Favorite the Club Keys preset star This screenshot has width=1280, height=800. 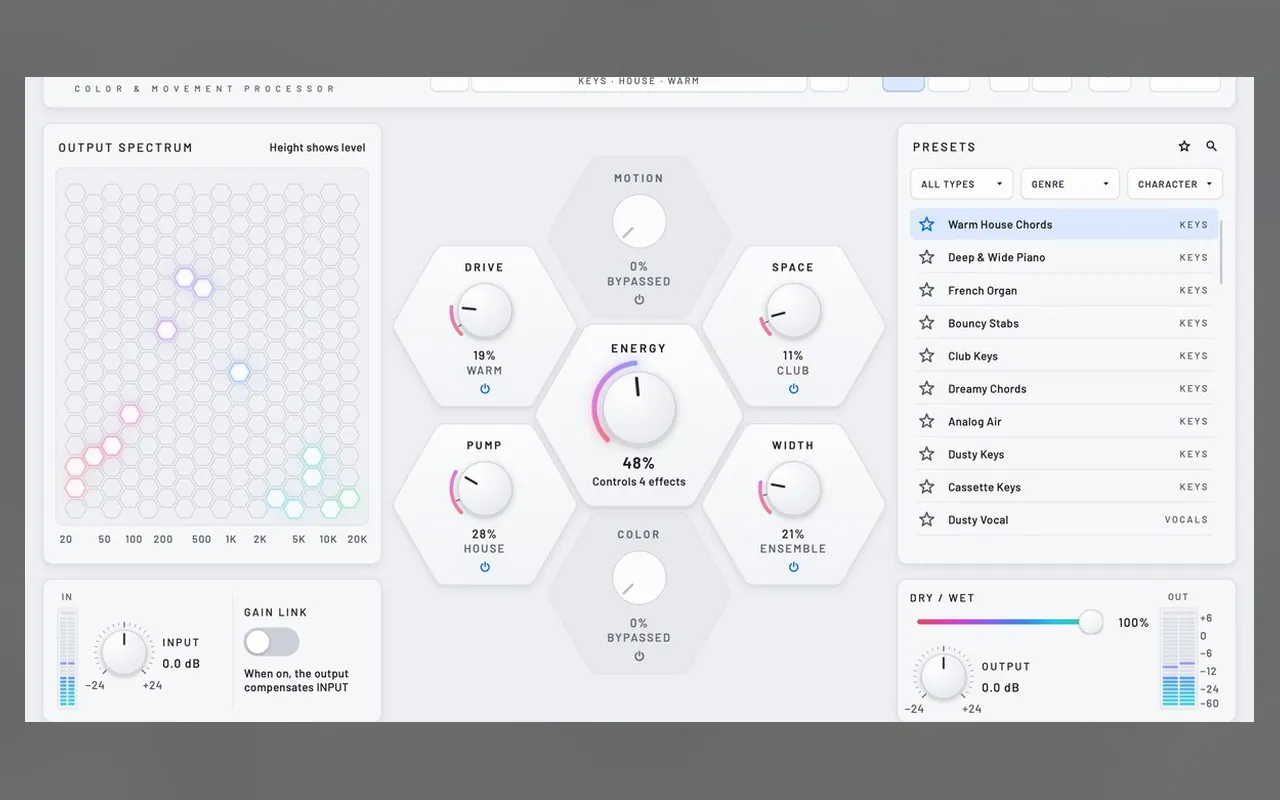pos(927,356)
